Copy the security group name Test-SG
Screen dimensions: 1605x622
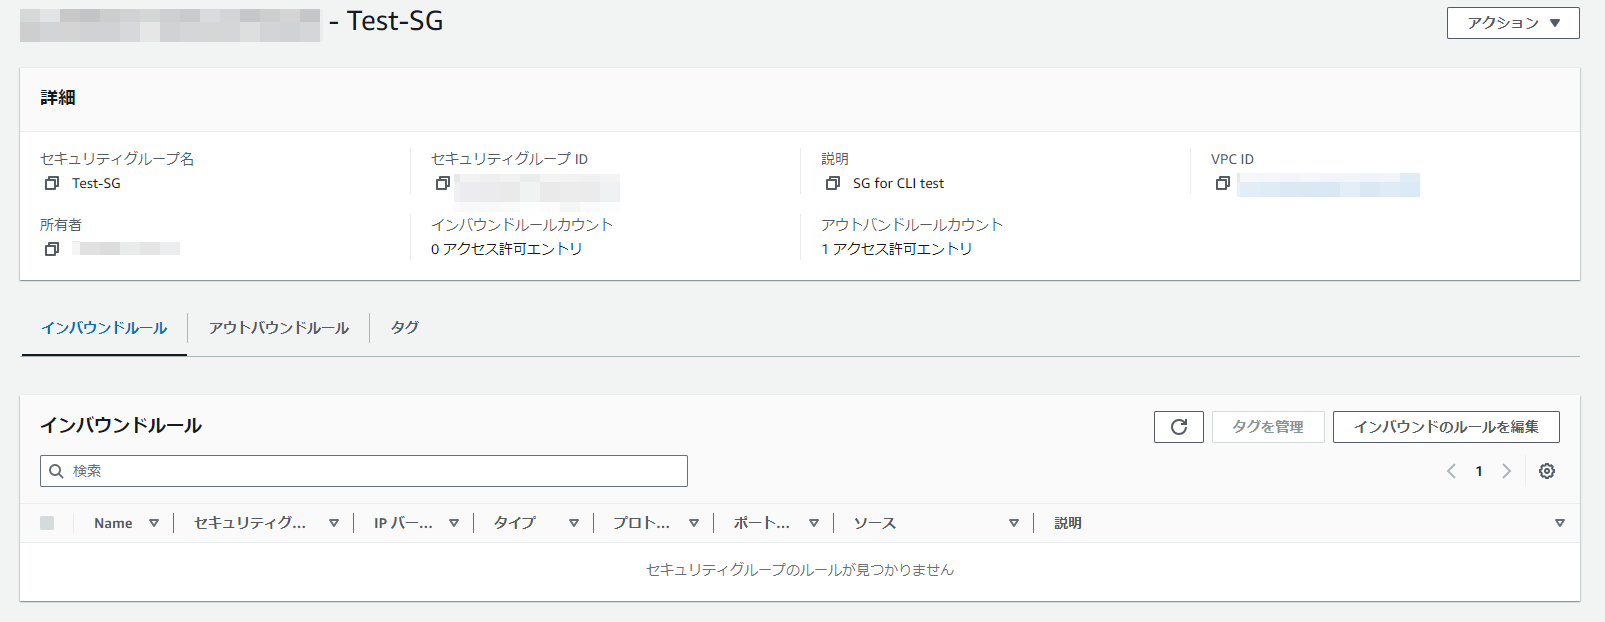[52, 183]
